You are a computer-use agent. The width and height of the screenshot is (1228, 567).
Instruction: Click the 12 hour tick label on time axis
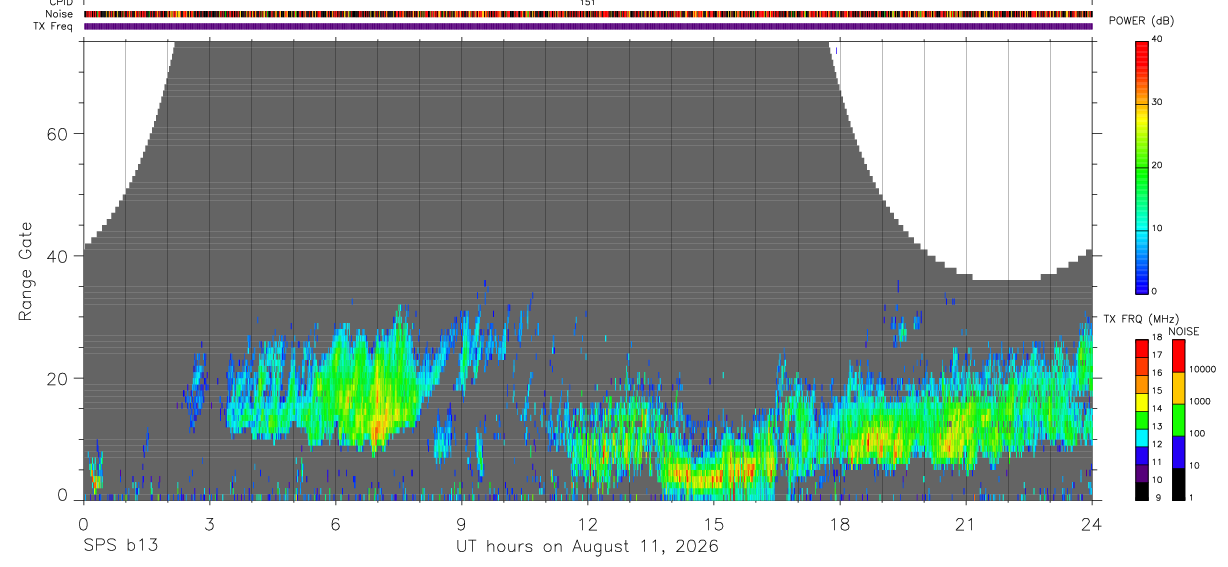(x=587, y=524)
